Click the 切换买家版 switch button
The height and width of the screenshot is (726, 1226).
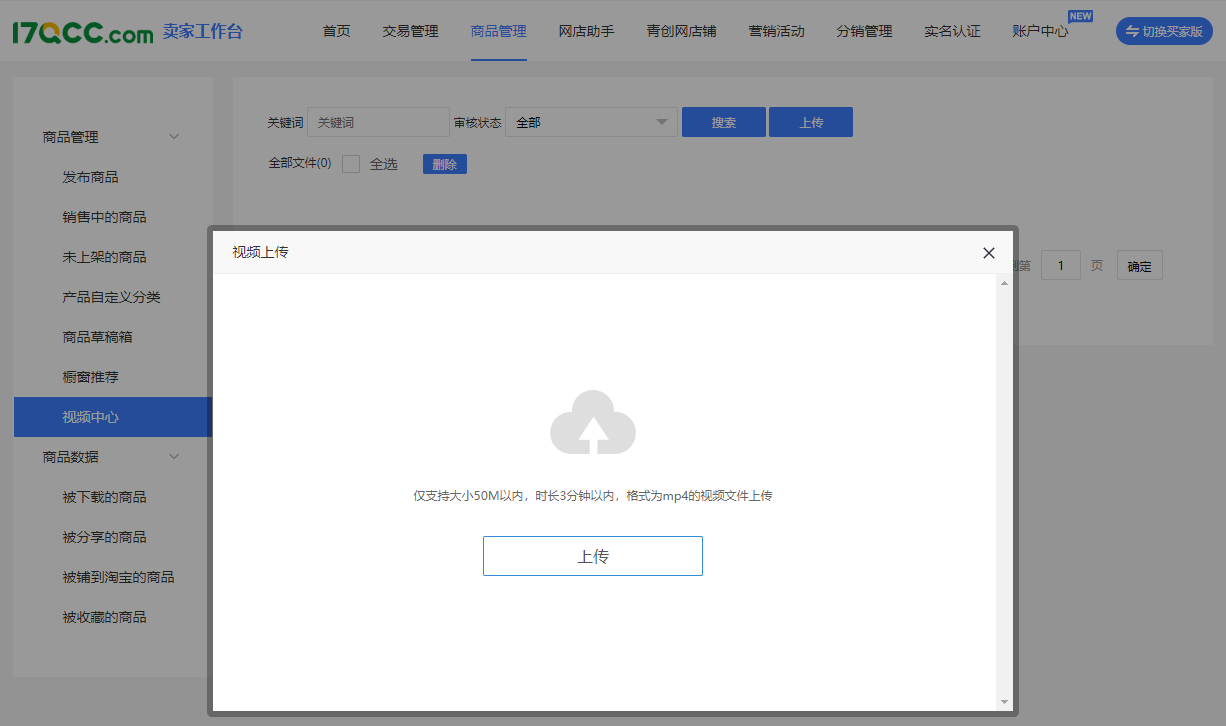pos(1164,31)
